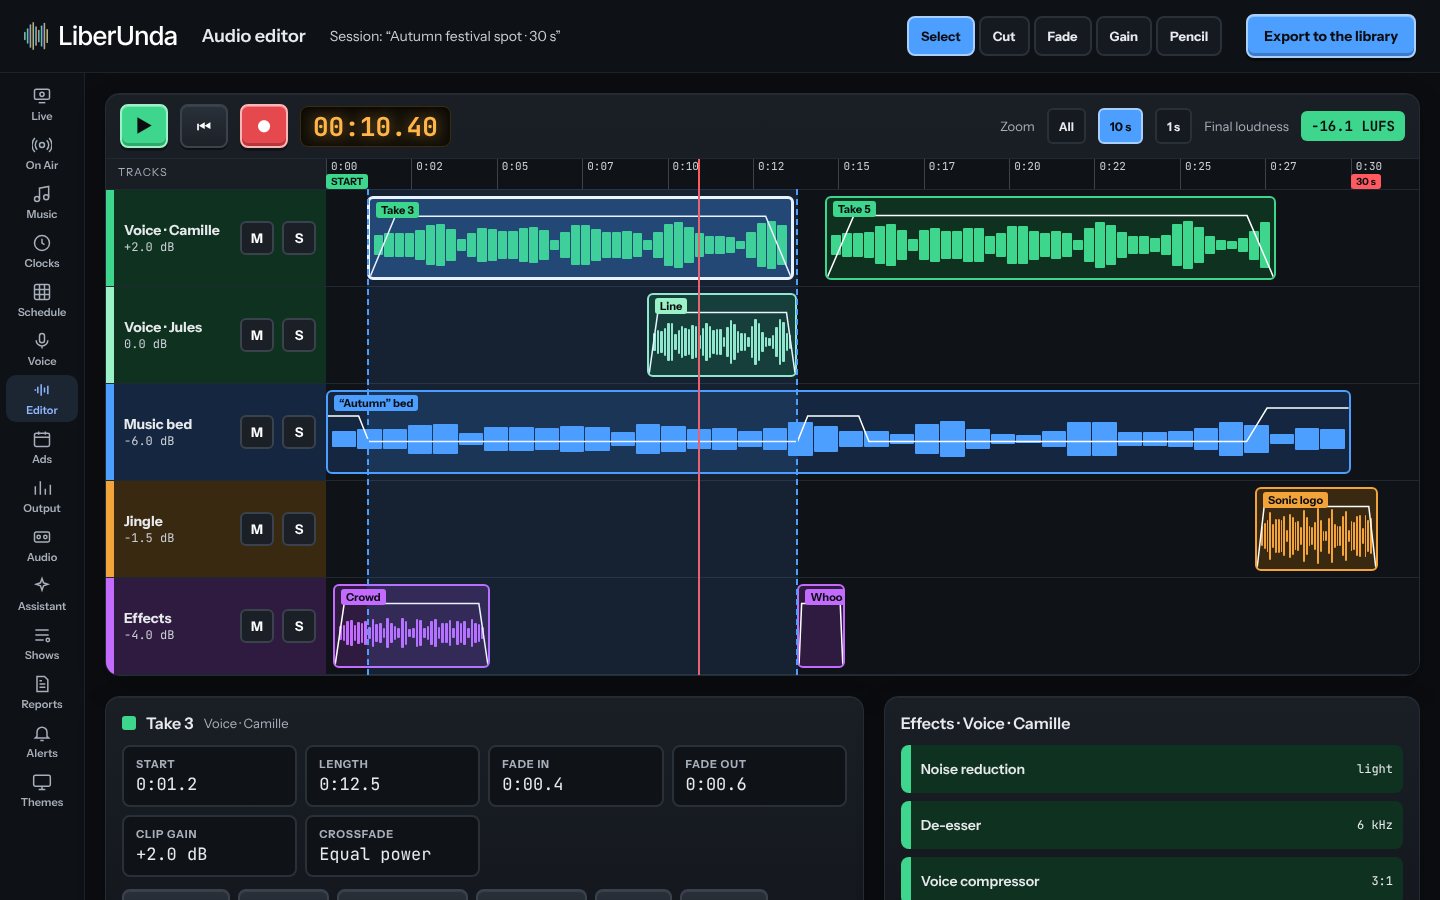Open Clocks from the sidebar
This screenshot has width=1440, height=900.
pyautogui.click(x=42, y=251)
